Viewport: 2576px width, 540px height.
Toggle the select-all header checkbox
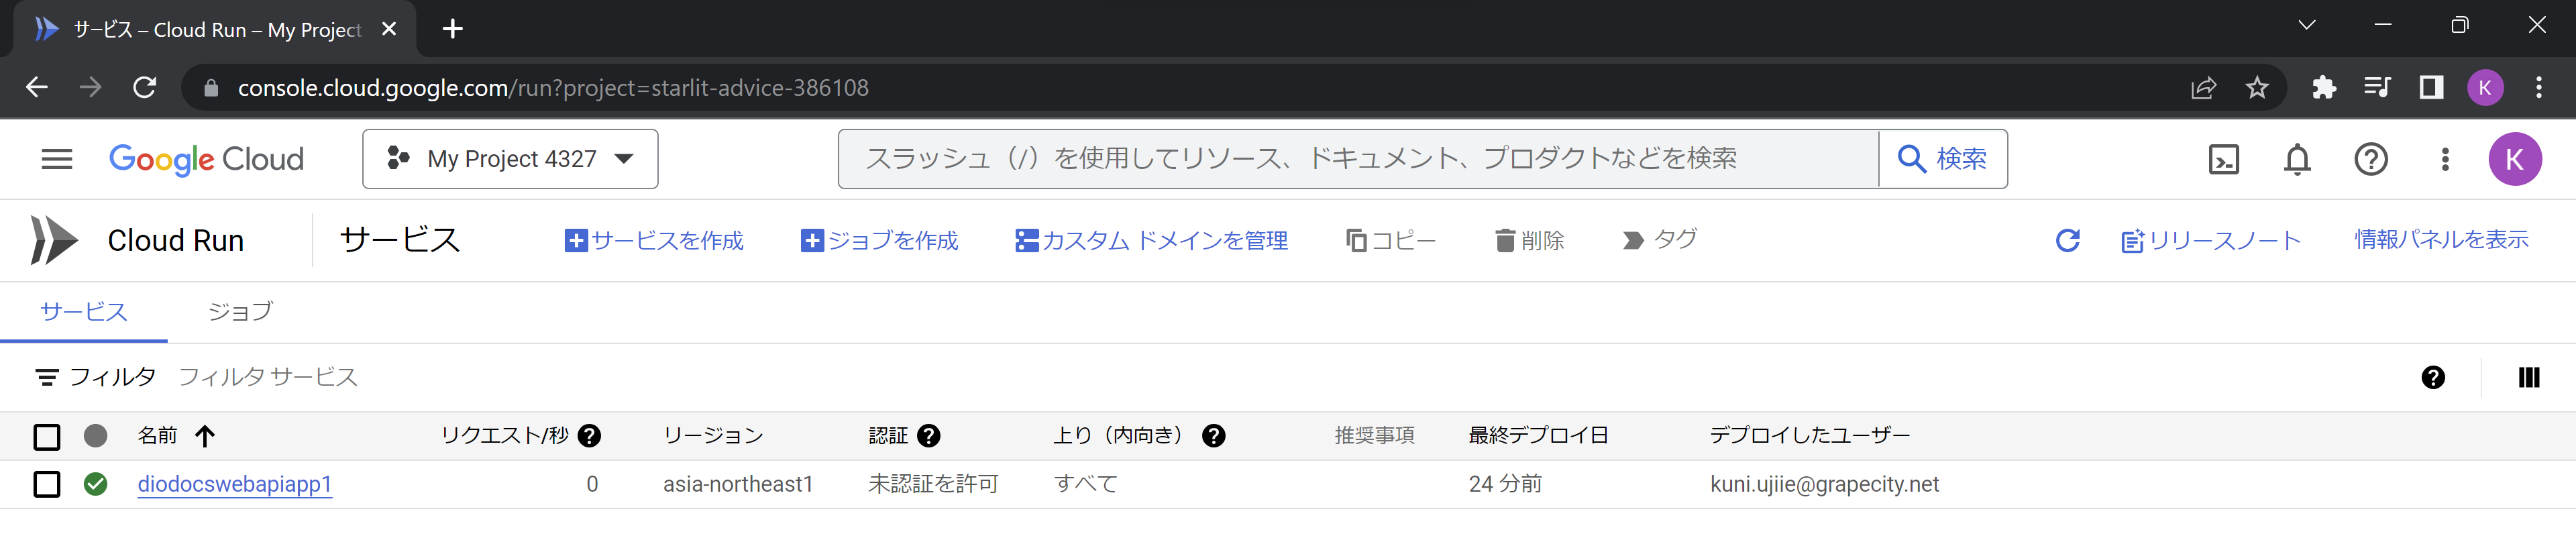tap(47, 436)
